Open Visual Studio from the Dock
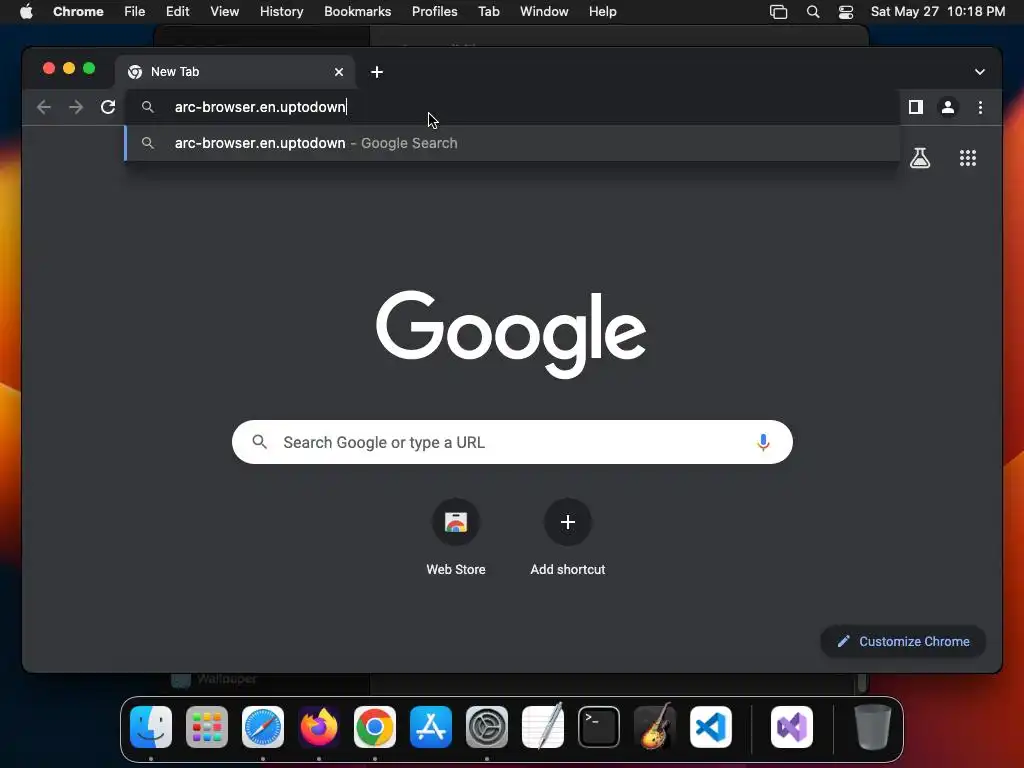This screenshot has height=768, width=1024. pyautogui.click(x=792, y=727)
